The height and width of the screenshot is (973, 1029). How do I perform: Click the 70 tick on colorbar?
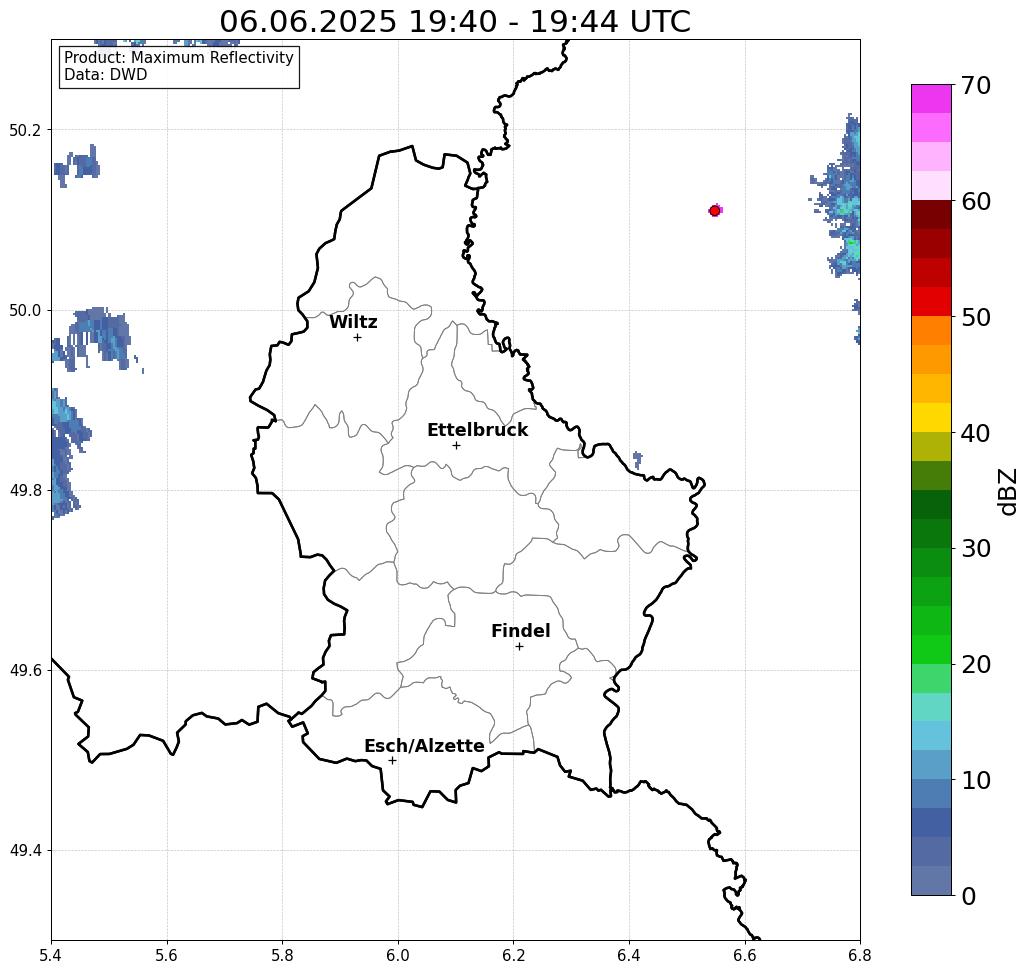[975, 85]
